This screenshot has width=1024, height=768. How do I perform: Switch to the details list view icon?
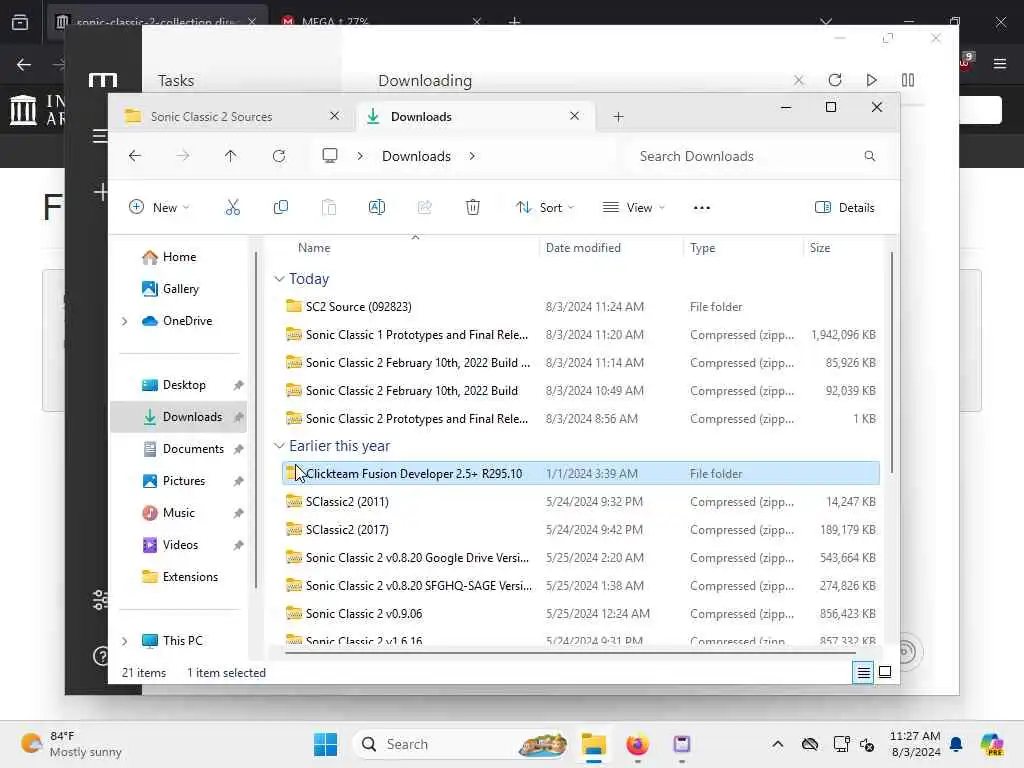(863, 672)
